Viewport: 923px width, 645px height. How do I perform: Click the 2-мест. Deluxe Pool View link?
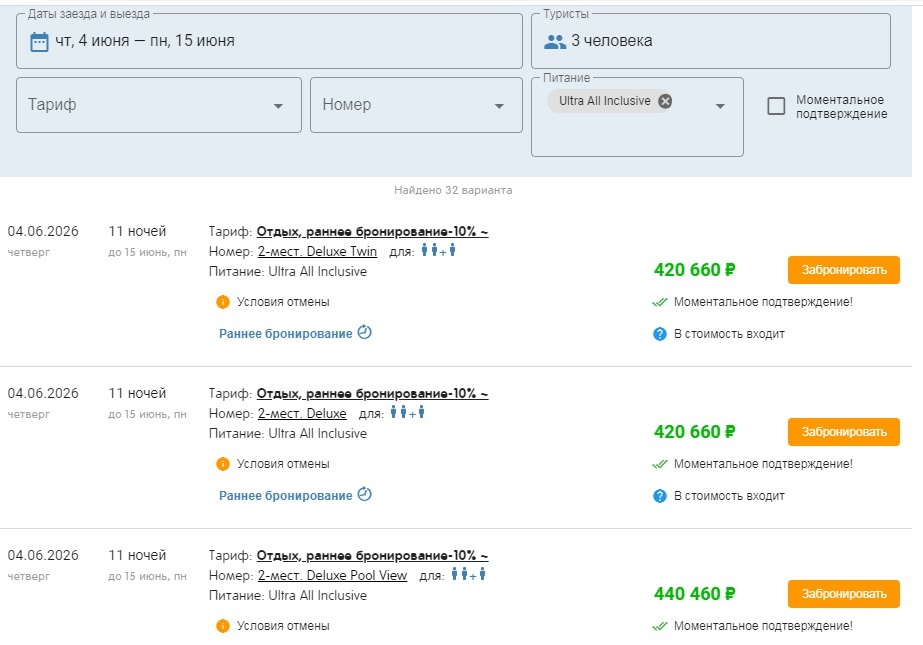[332, 576]
